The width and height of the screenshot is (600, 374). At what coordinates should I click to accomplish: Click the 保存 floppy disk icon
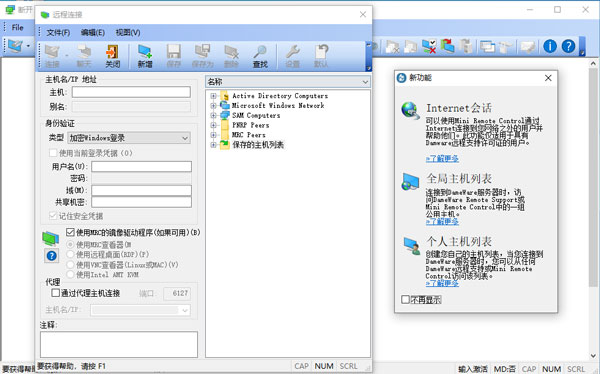(174, 52)
